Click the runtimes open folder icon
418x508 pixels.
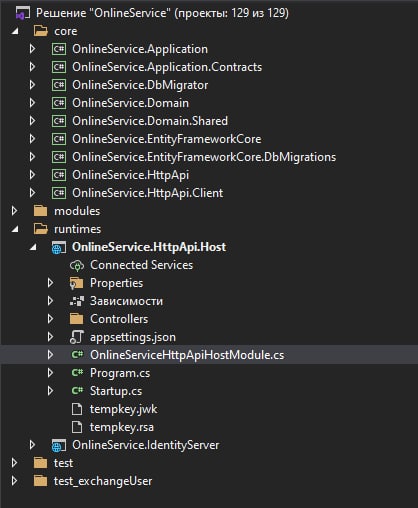[x=41, y=229]
